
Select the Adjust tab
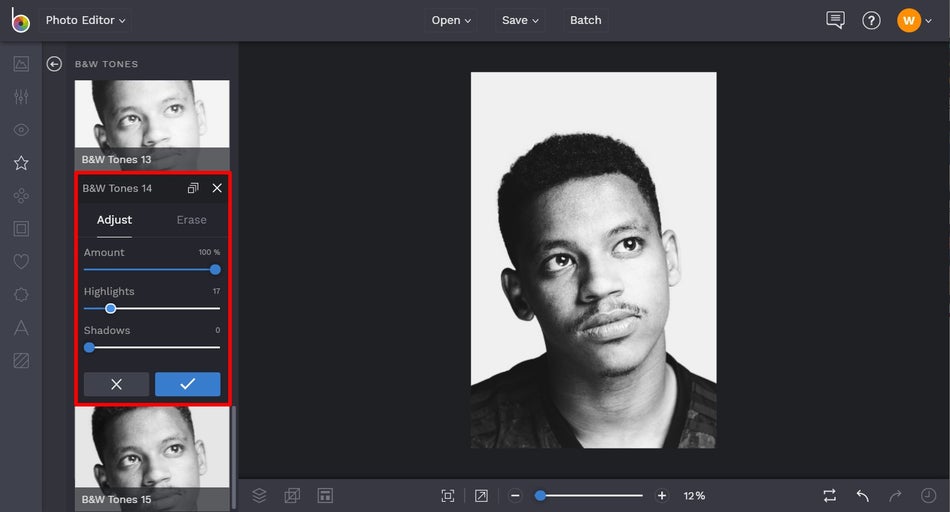(114, 220)
